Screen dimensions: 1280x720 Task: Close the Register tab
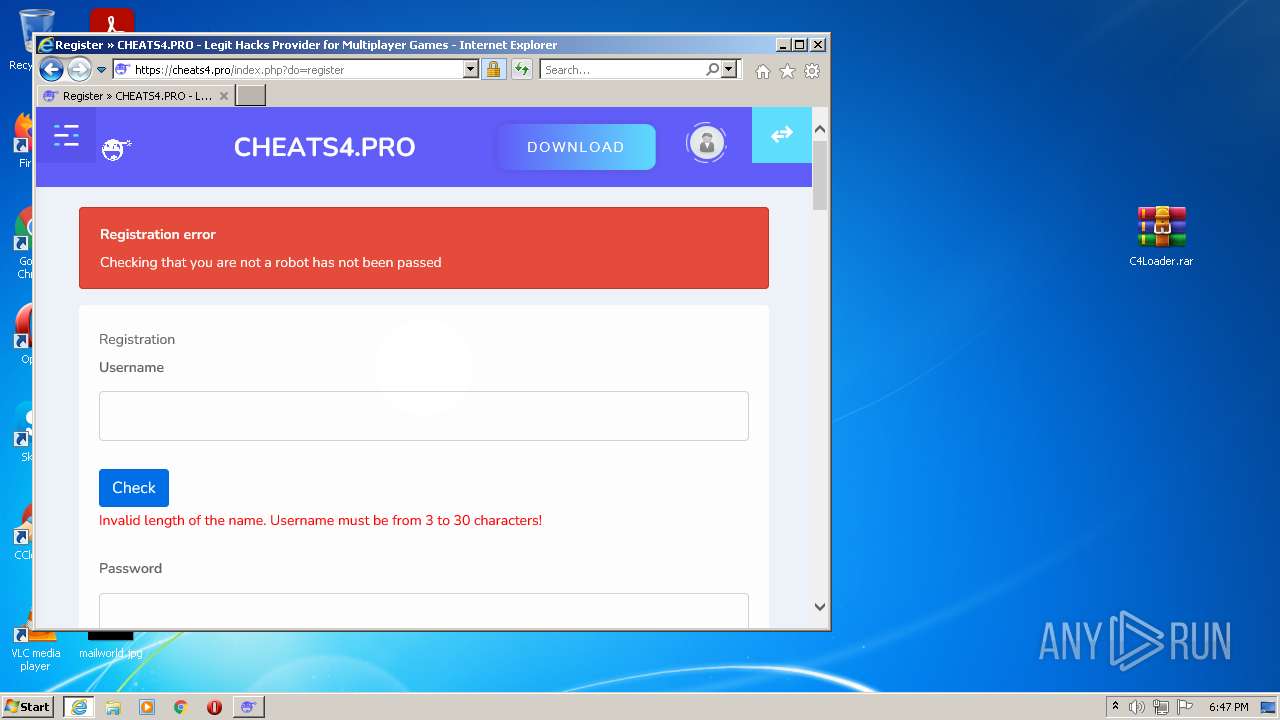click(x=224, y=96)
